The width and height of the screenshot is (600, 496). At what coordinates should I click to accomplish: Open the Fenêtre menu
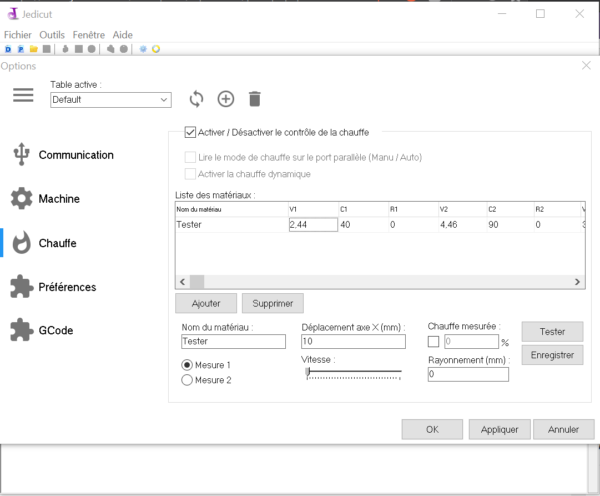click(x=89, y=35)
